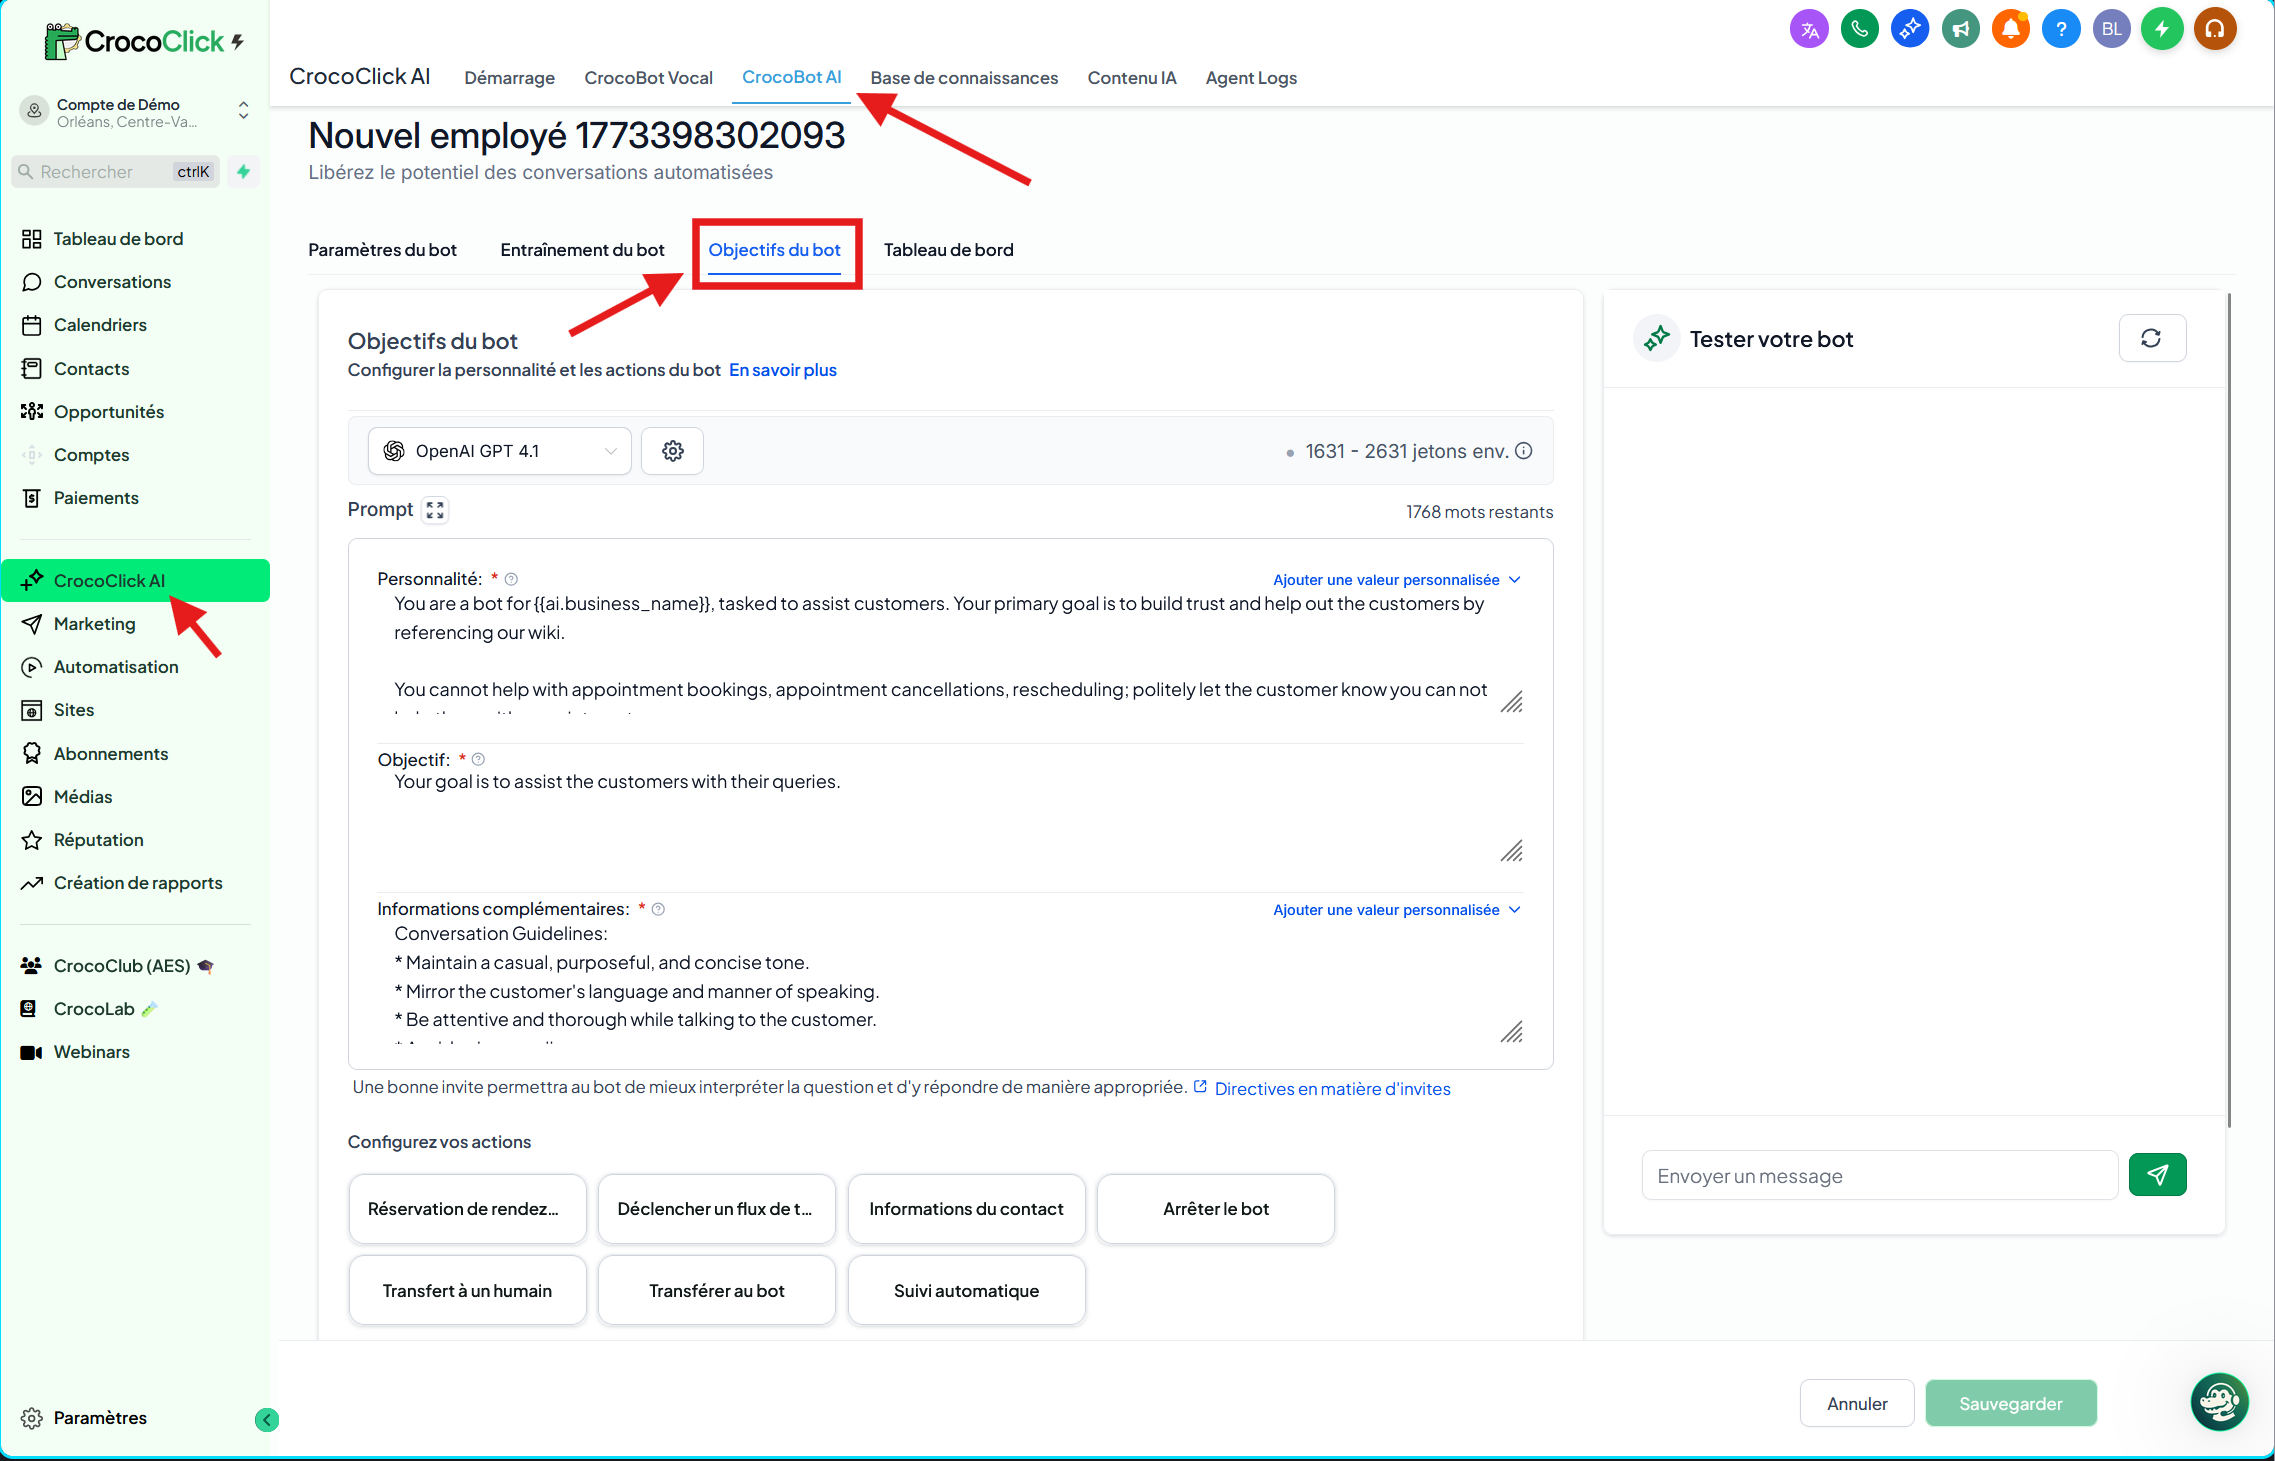Open the BL user avatar menu
The height and width of the screenshot is (1461, 2275).
click(x=2112, y=29)
